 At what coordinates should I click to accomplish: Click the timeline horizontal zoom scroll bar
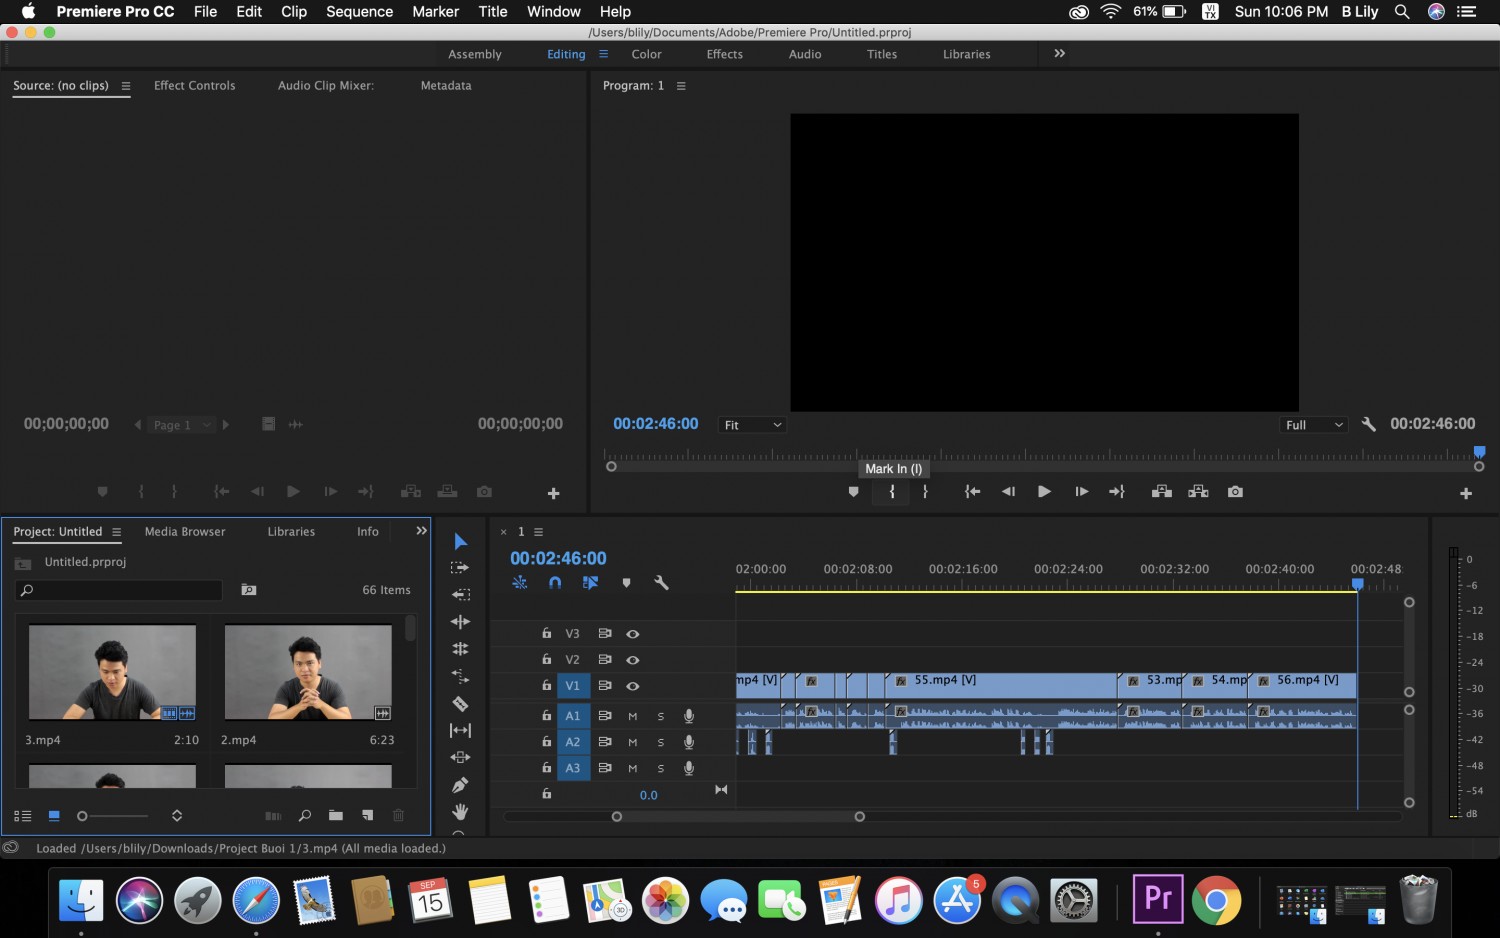738,817
